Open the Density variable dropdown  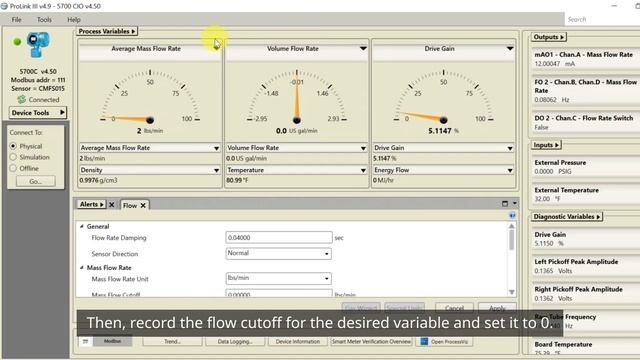click(216, 170)
